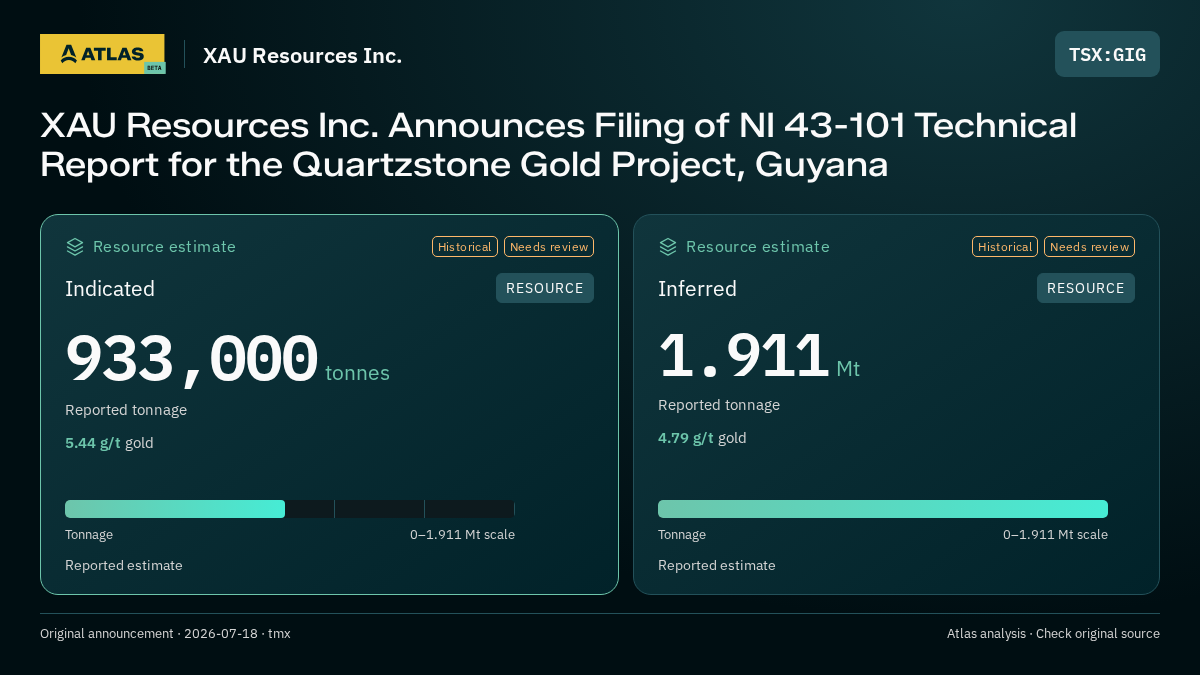The height and width of the screenshot is (675, 1200).
Task: Click the RESOURCE badge on the Indicated card
Action: 545,288
